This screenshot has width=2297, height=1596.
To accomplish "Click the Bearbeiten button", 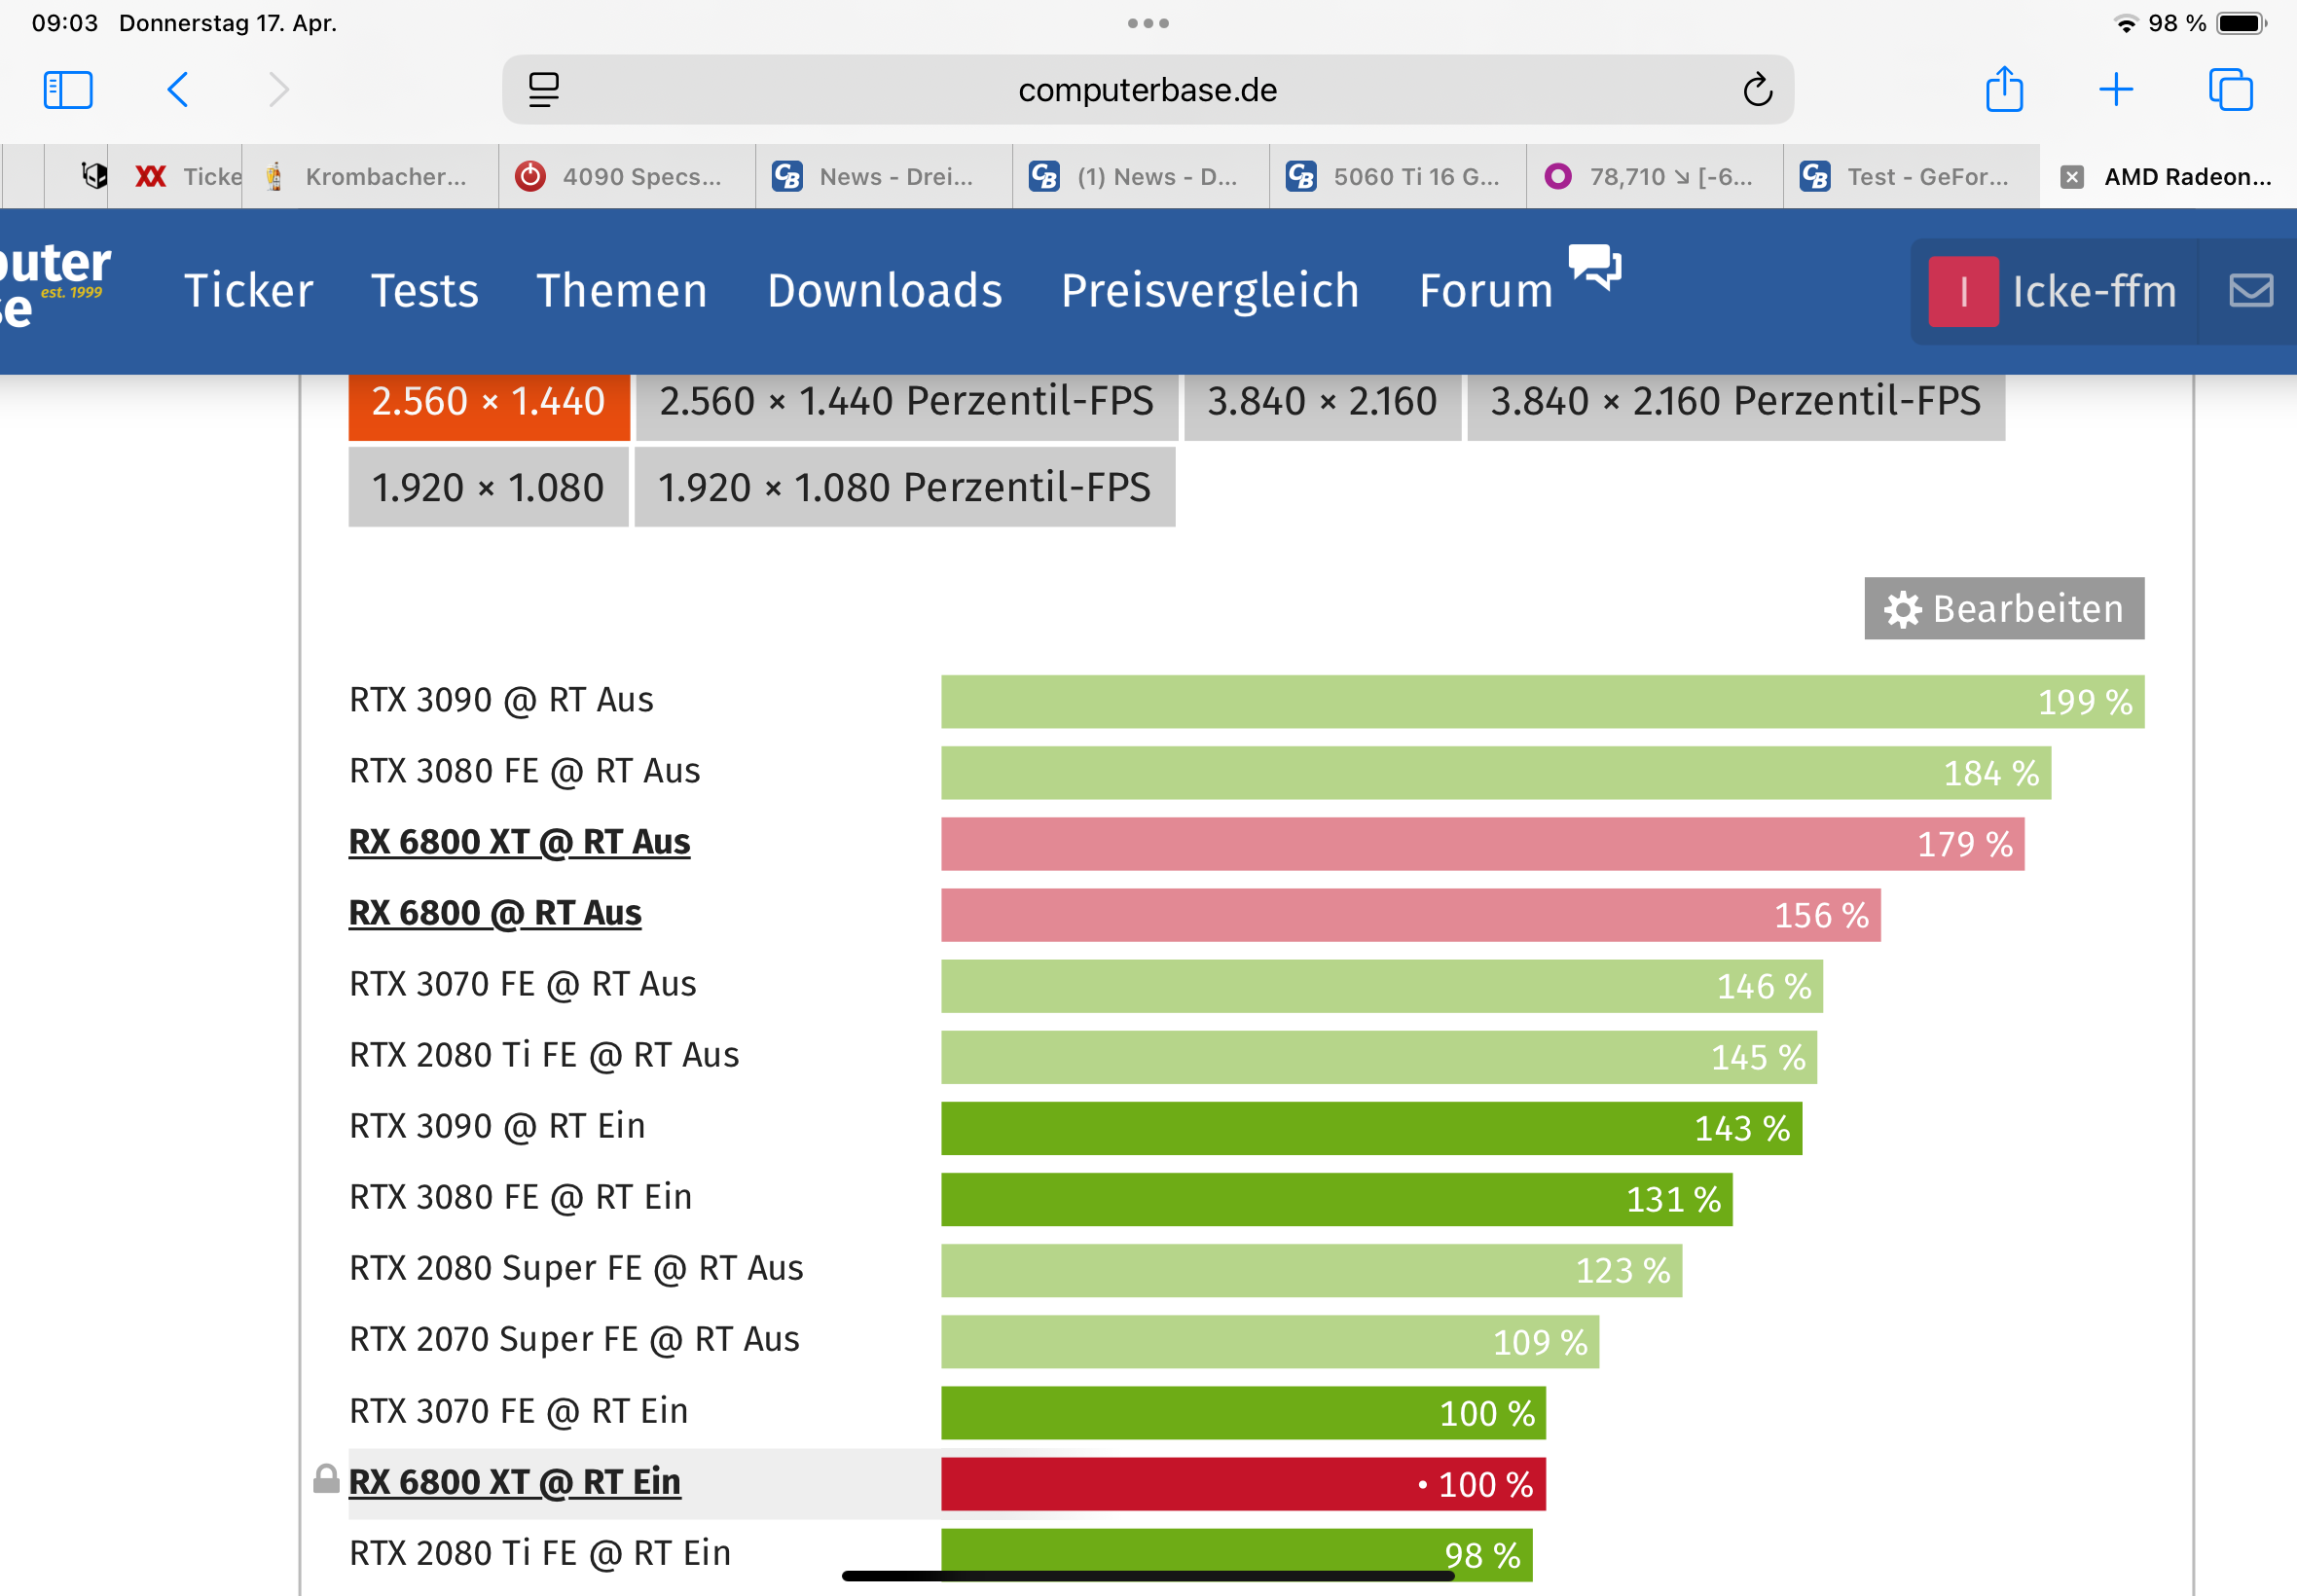I will pyautogui.click(x=2004, y=608).
